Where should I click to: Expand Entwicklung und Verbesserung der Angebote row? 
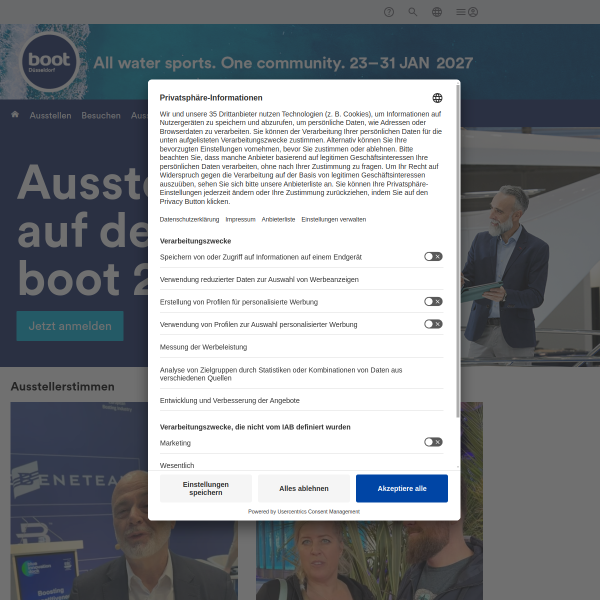pos(302,400)
